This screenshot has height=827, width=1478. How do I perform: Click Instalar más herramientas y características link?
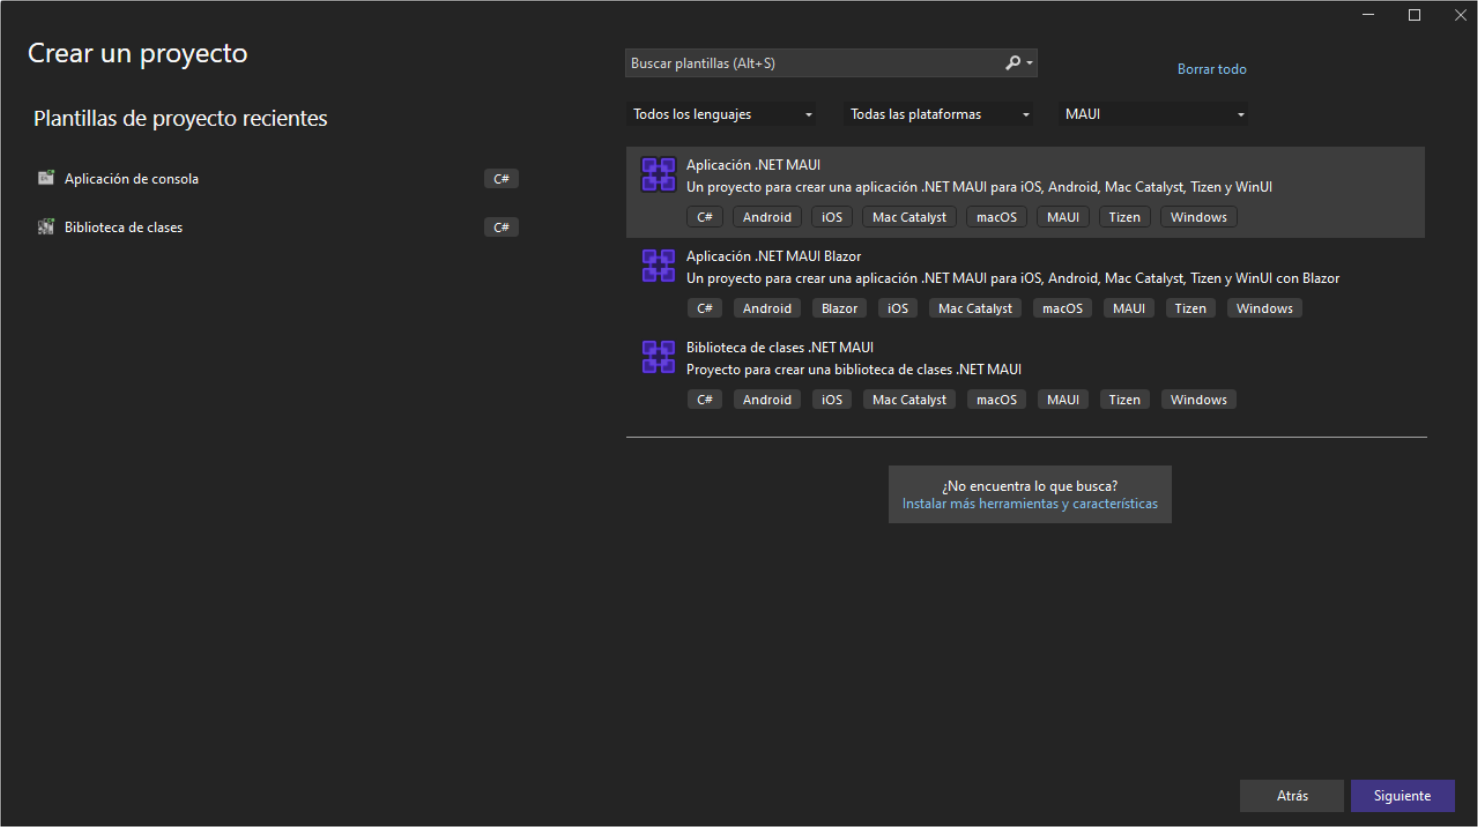click(1030, 504)
